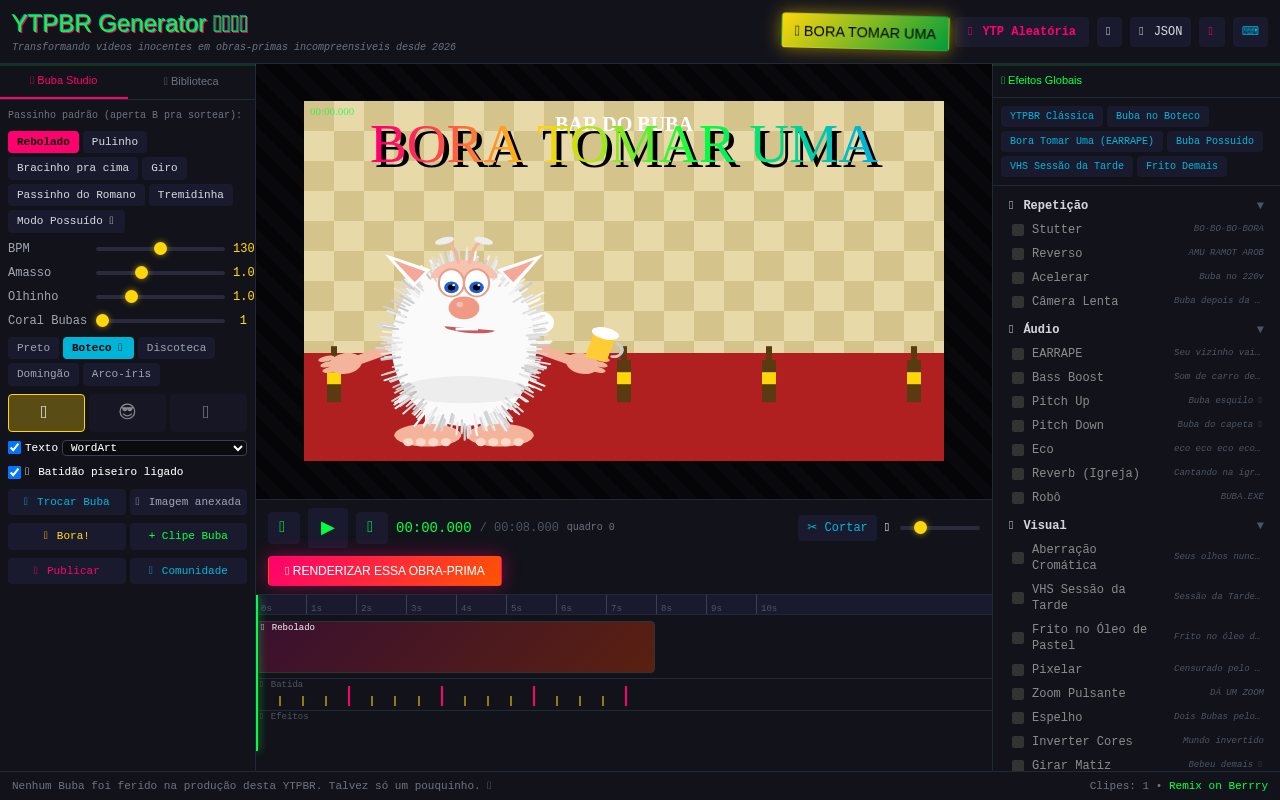The image size is (1280, 800).
Task: Click the transport button right of play
Action: click(x=371, y=528)
